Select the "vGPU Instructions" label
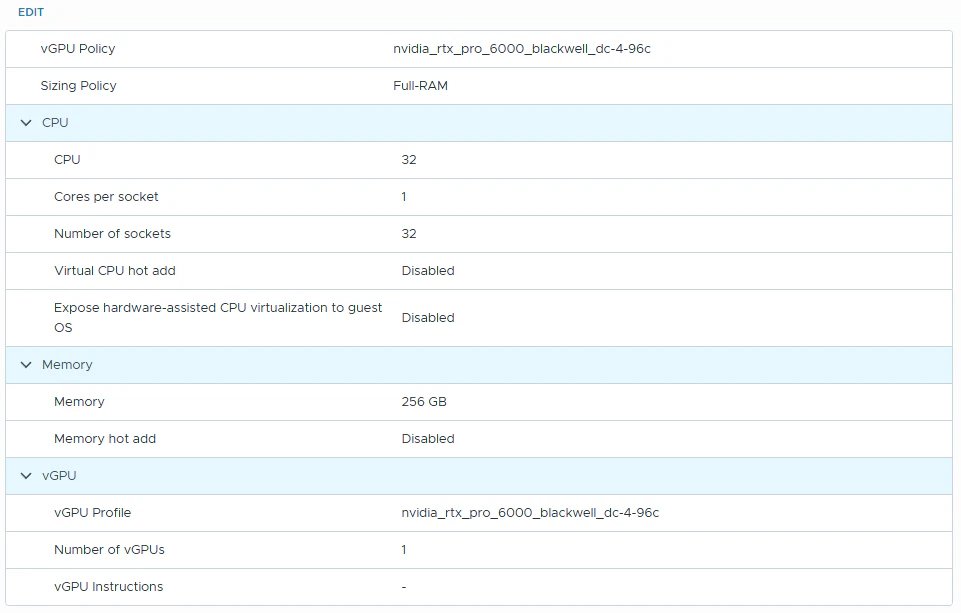Image resolution: width=961 pixels, height=613 pixels. pyautogui.click(x=108, y=587)
